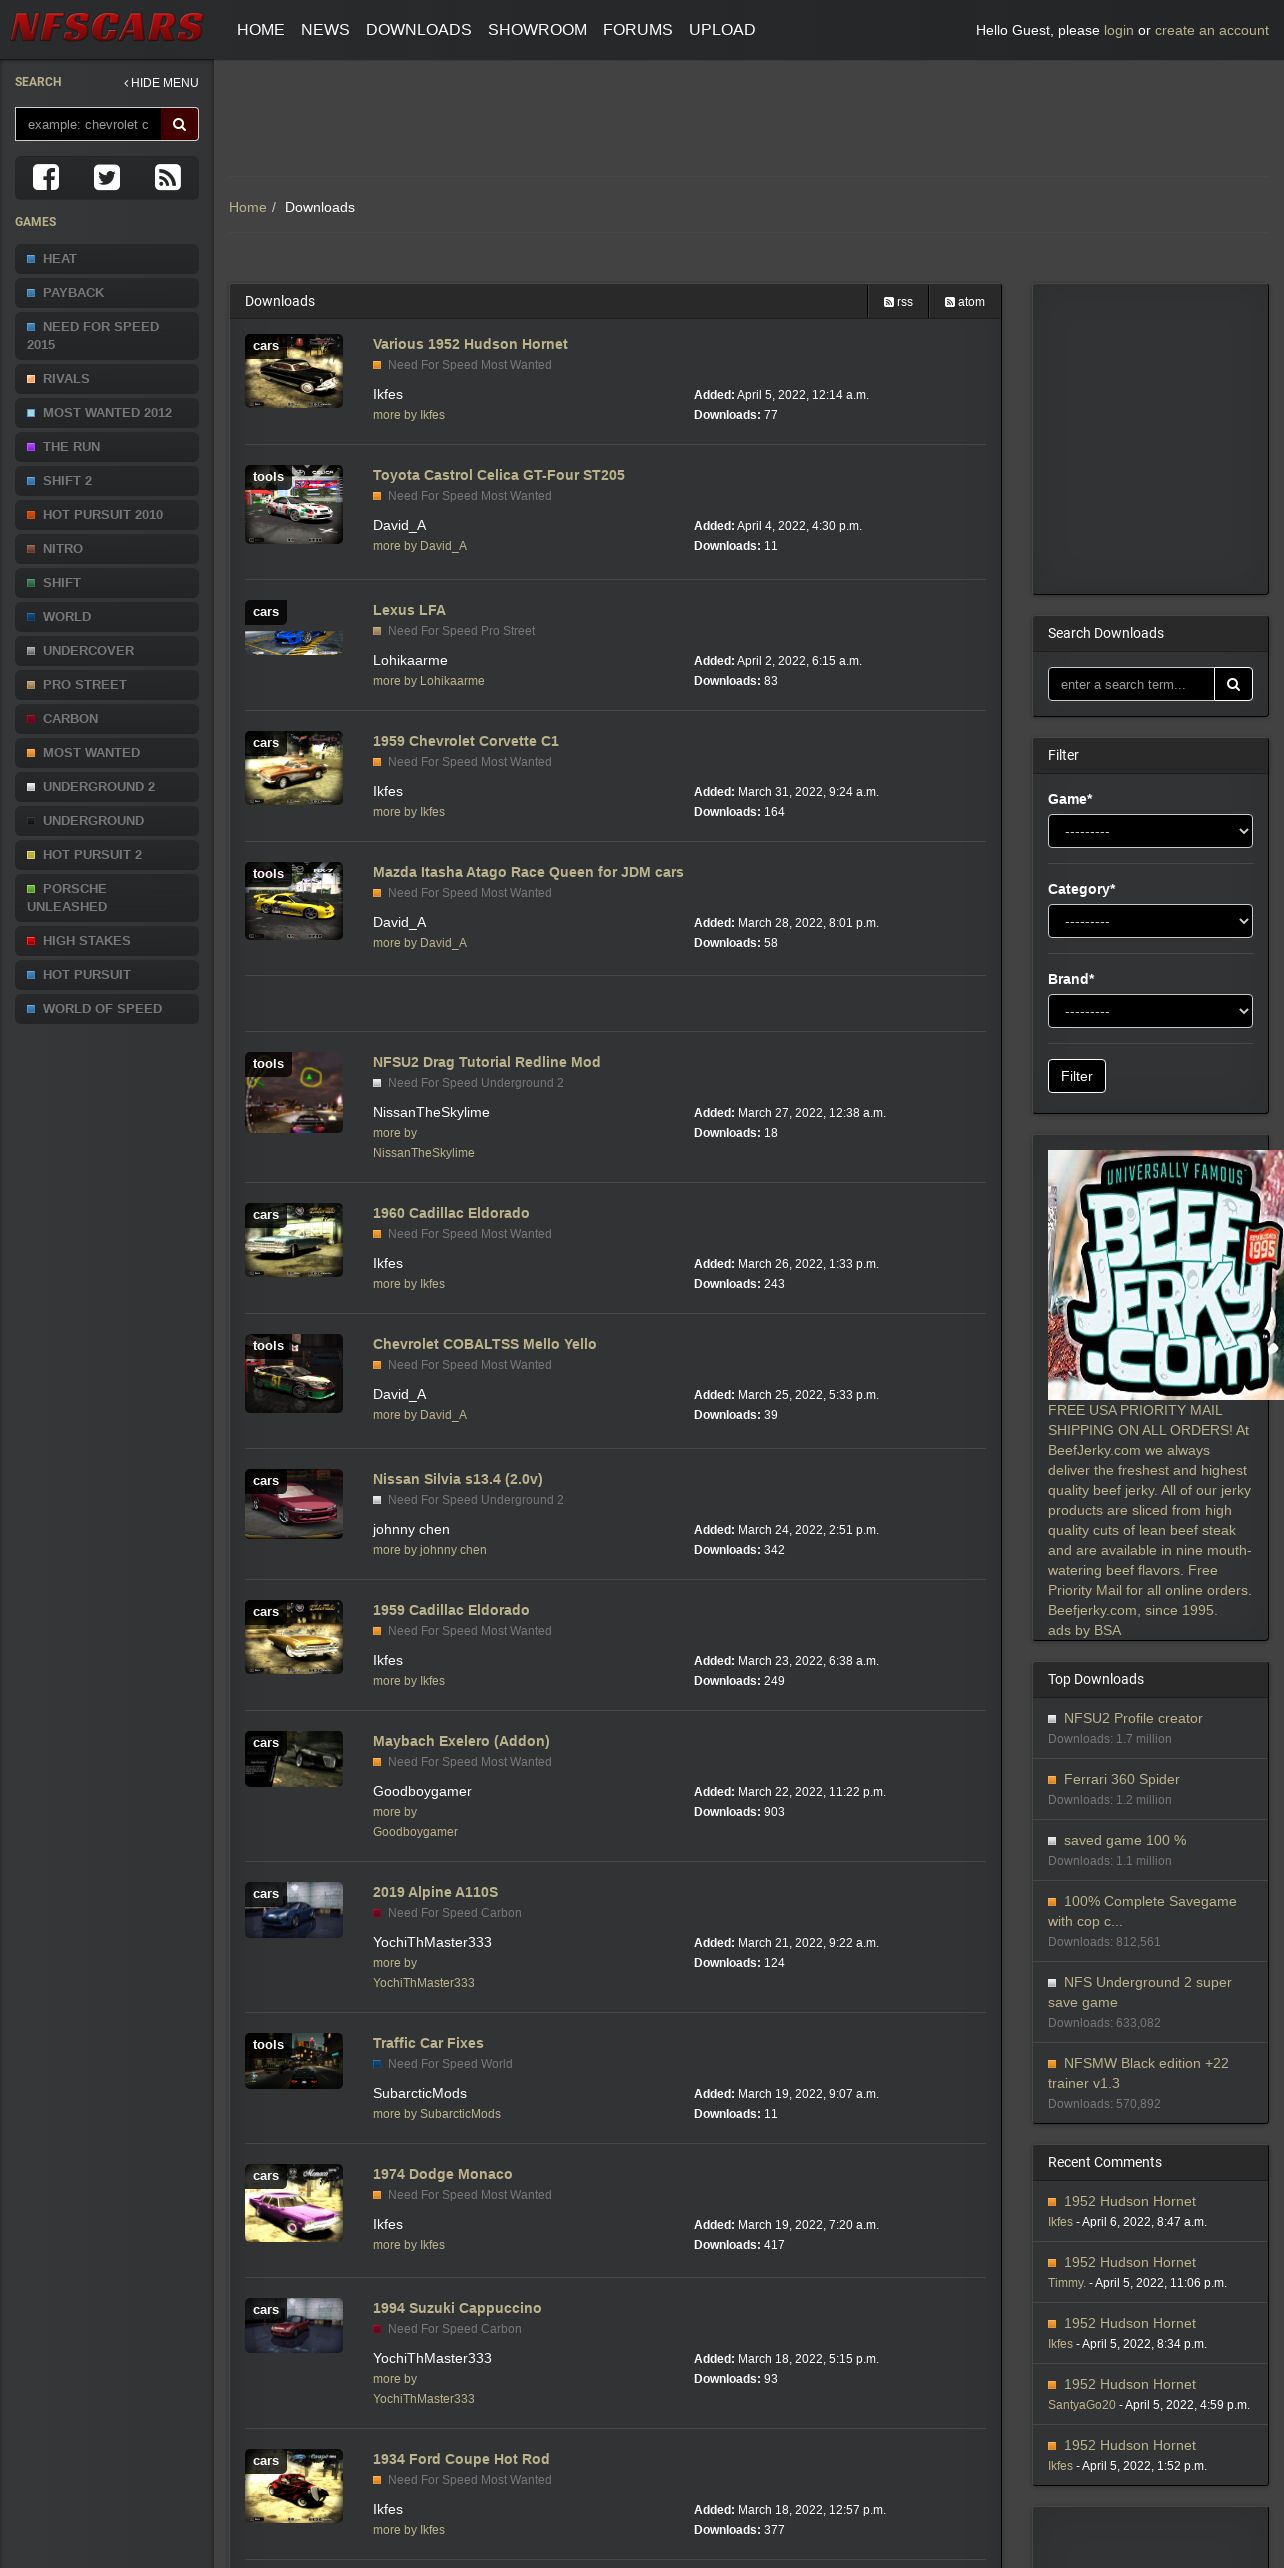Click the BeefJerky.com ad image
The height and width of the screenshot is (2568, 1284).
coord(1165,1275)
